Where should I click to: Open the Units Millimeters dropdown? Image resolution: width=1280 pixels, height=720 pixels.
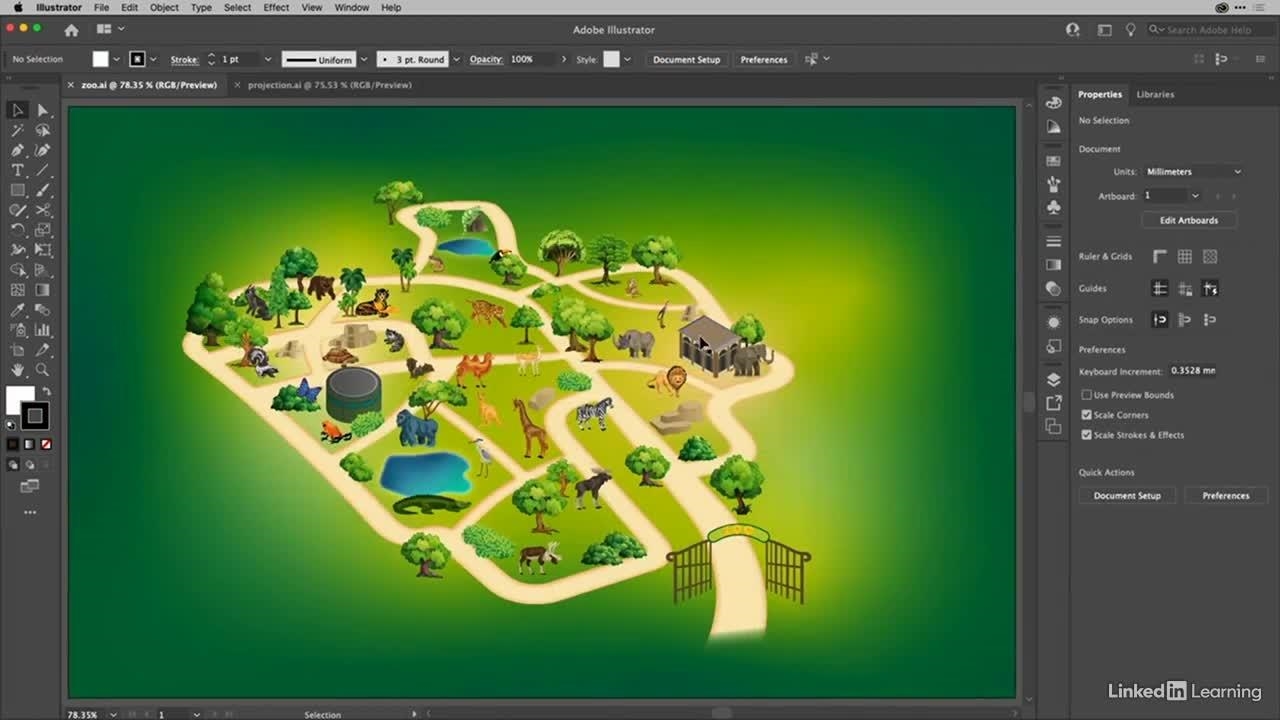tap(1192, 172)
